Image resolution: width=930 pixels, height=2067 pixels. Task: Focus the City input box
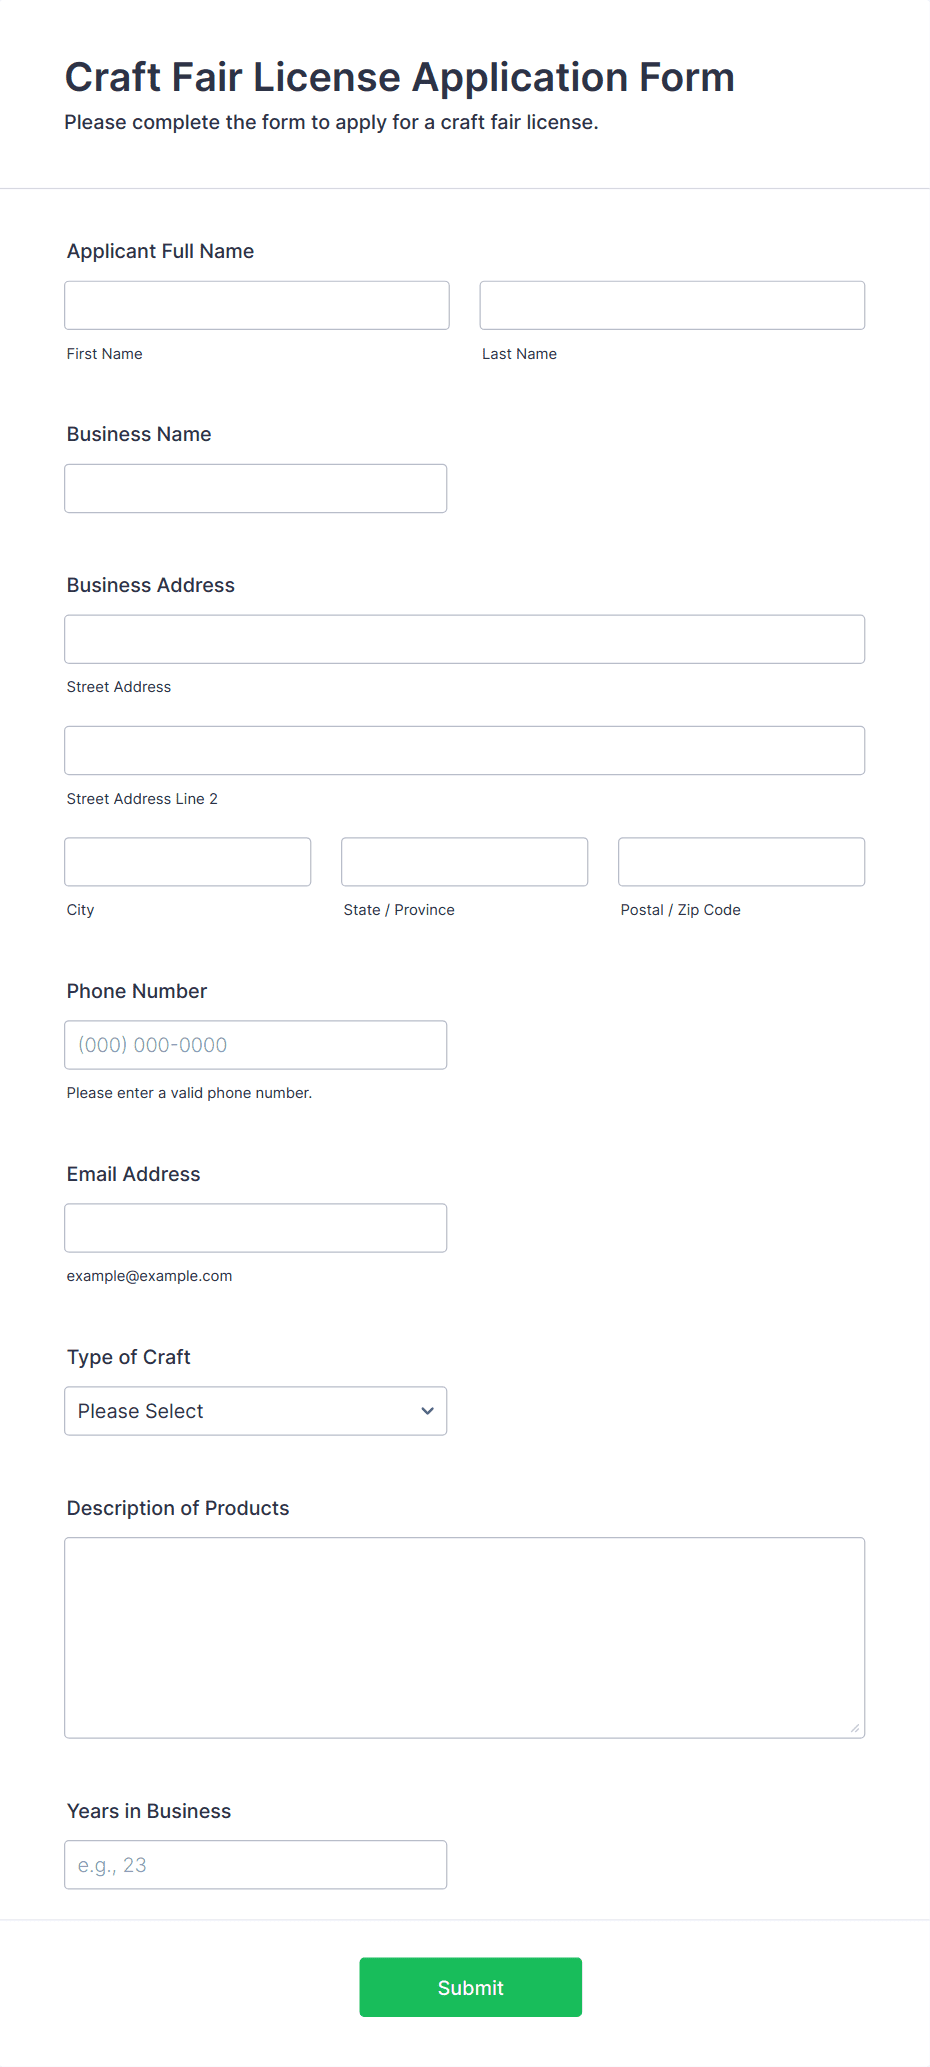pyautogui.click(x=188, y=862)
